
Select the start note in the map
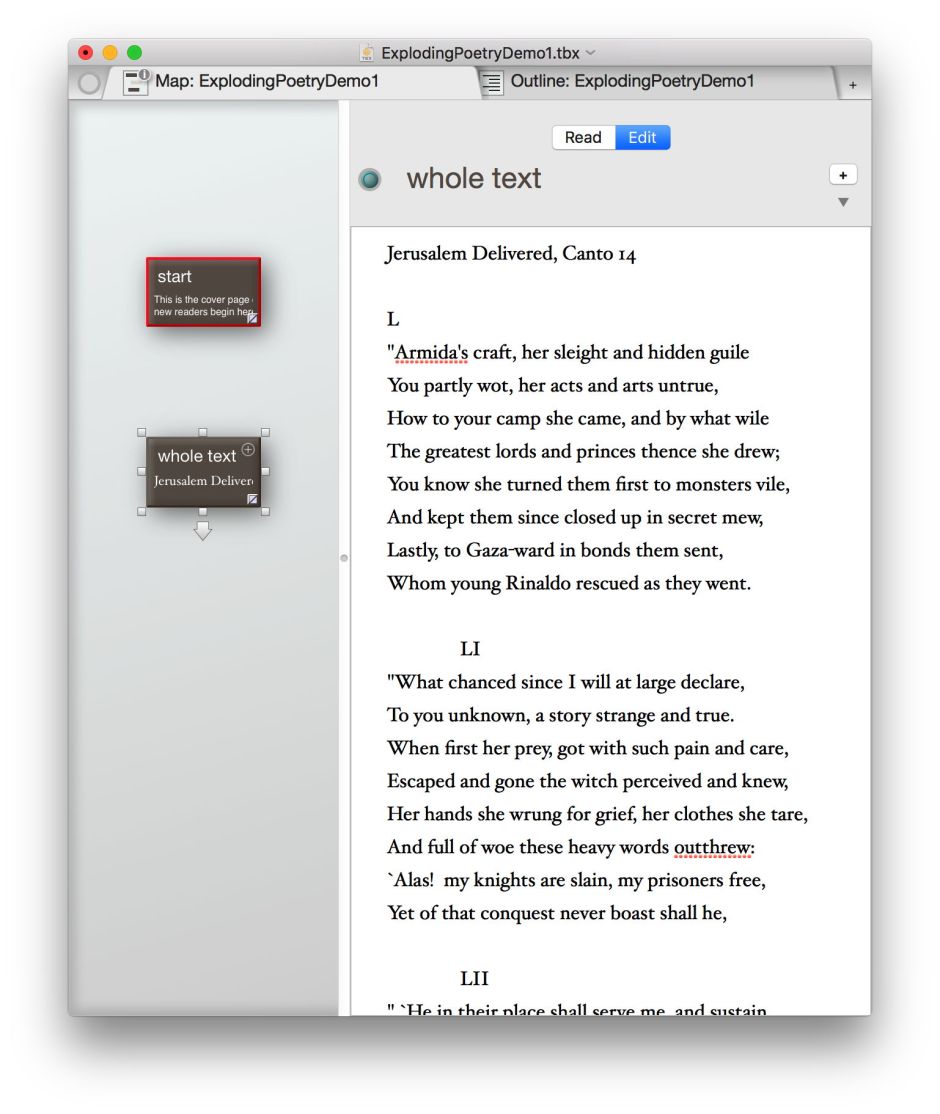[x=203, y=291]
